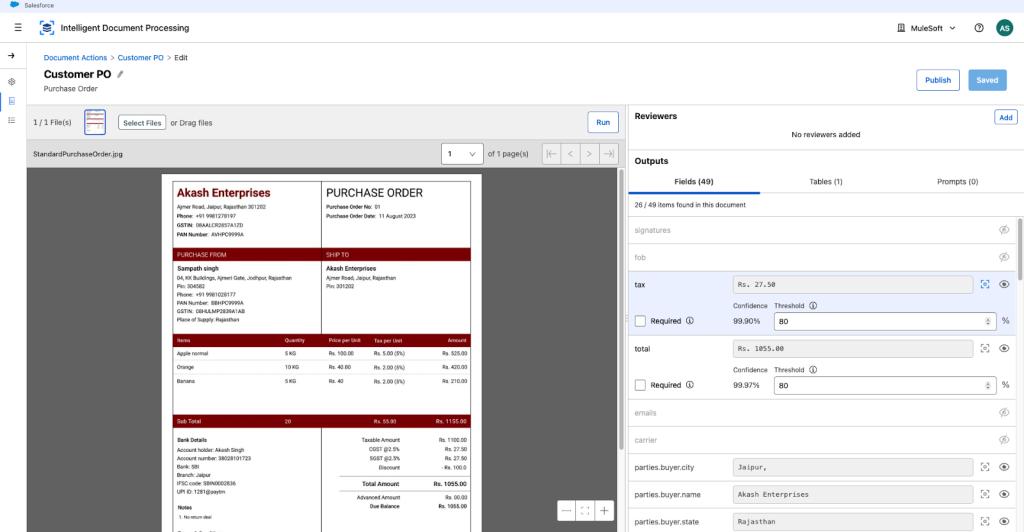Locate parties.buyer.name in the document
This screenshot has width=1024, height=532.
[x=985, y=494]
